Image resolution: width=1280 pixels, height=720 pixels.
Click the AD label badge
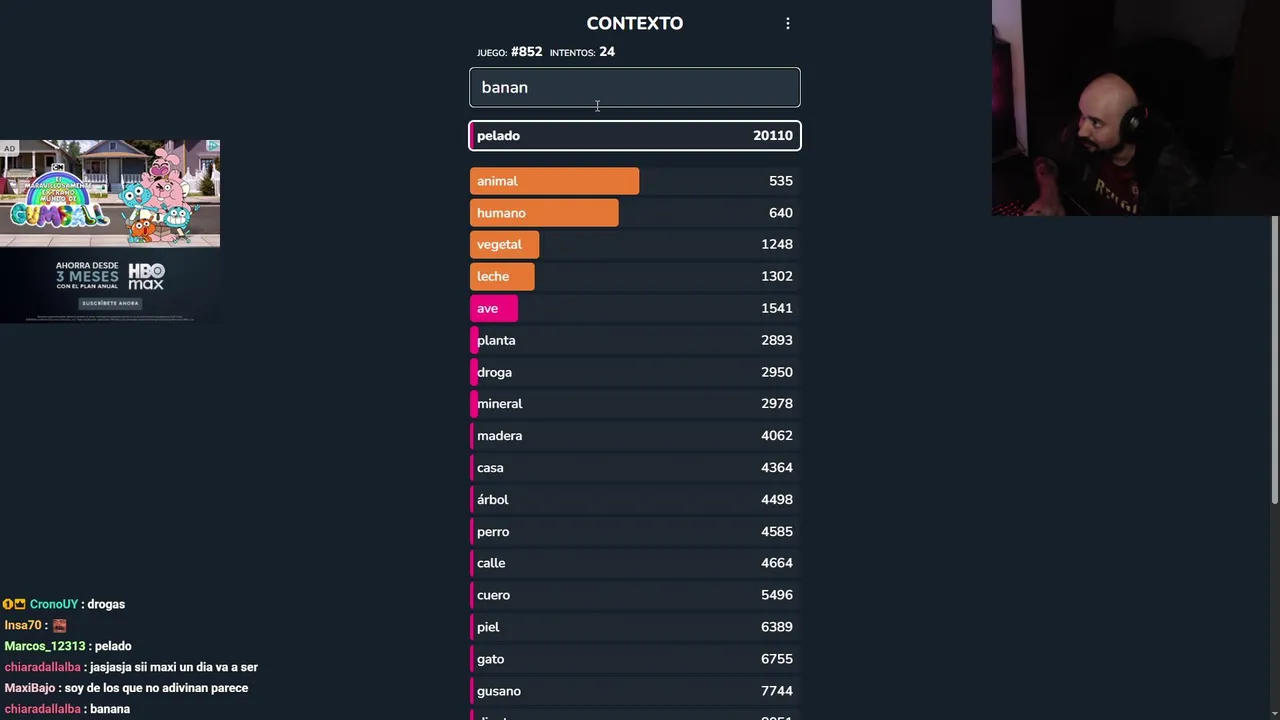pos(9,149)
